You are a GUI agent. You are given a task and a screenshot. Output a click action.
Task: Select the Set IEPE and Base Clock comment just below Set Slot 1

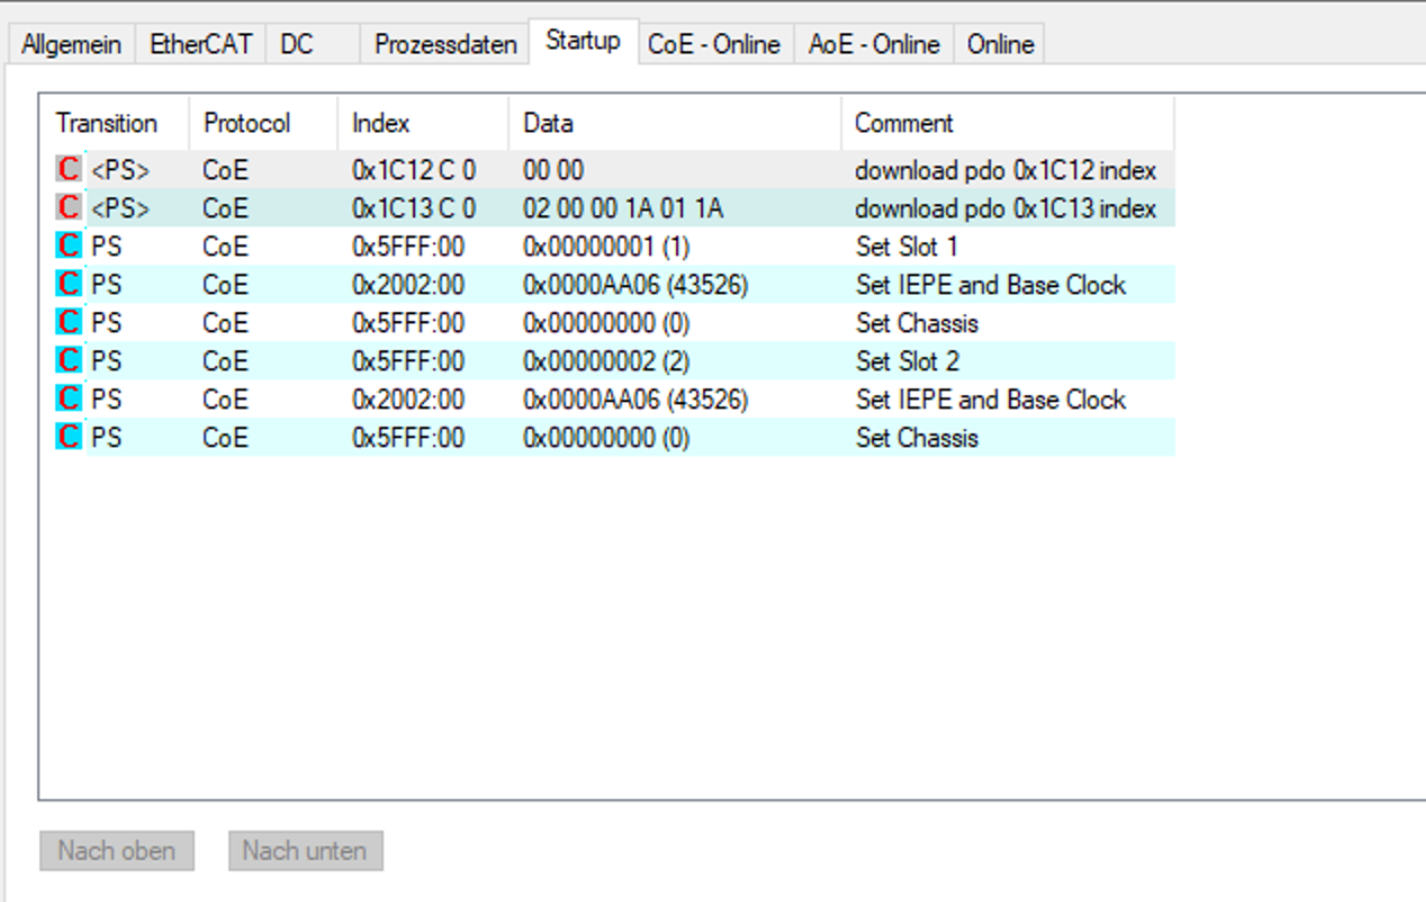(x=991, y=285)
